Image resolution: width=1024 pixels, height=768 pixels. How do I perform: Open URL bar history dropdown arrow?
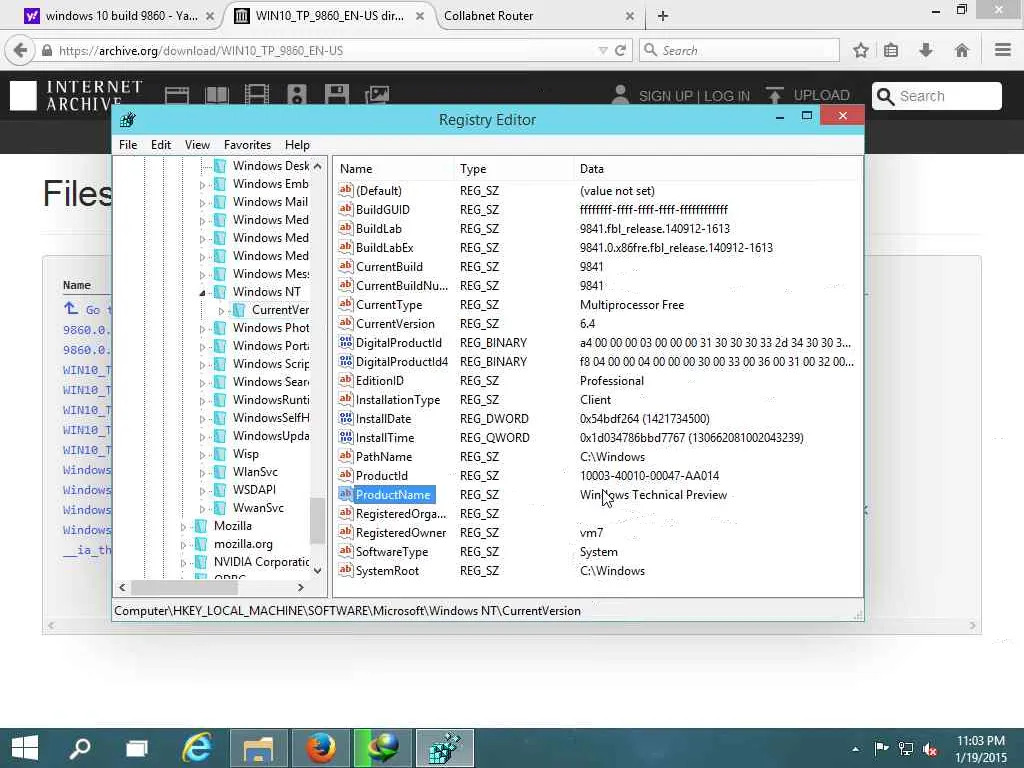(x=602, y=50)
